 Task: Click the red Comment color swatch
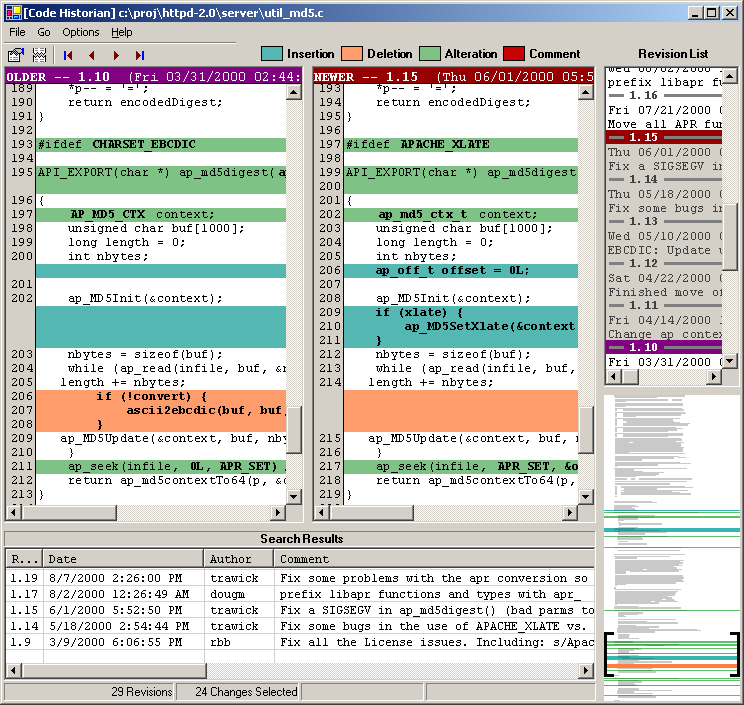click(x=513, y=54)
